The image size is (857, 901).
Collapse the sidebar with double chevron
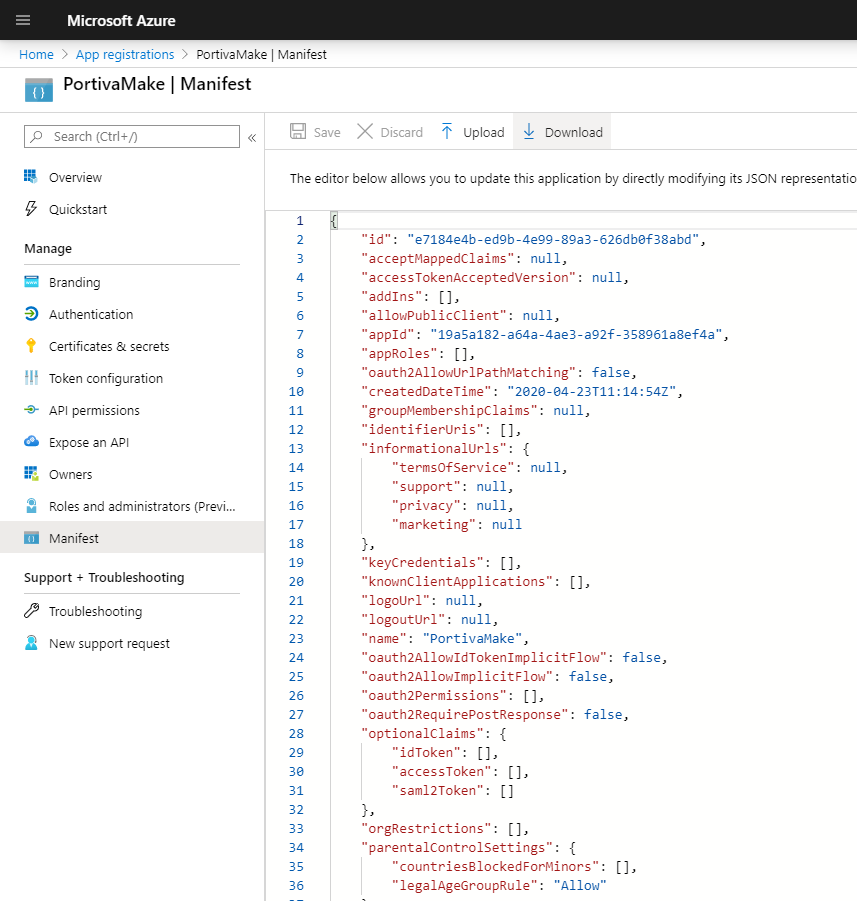[252, 137]
